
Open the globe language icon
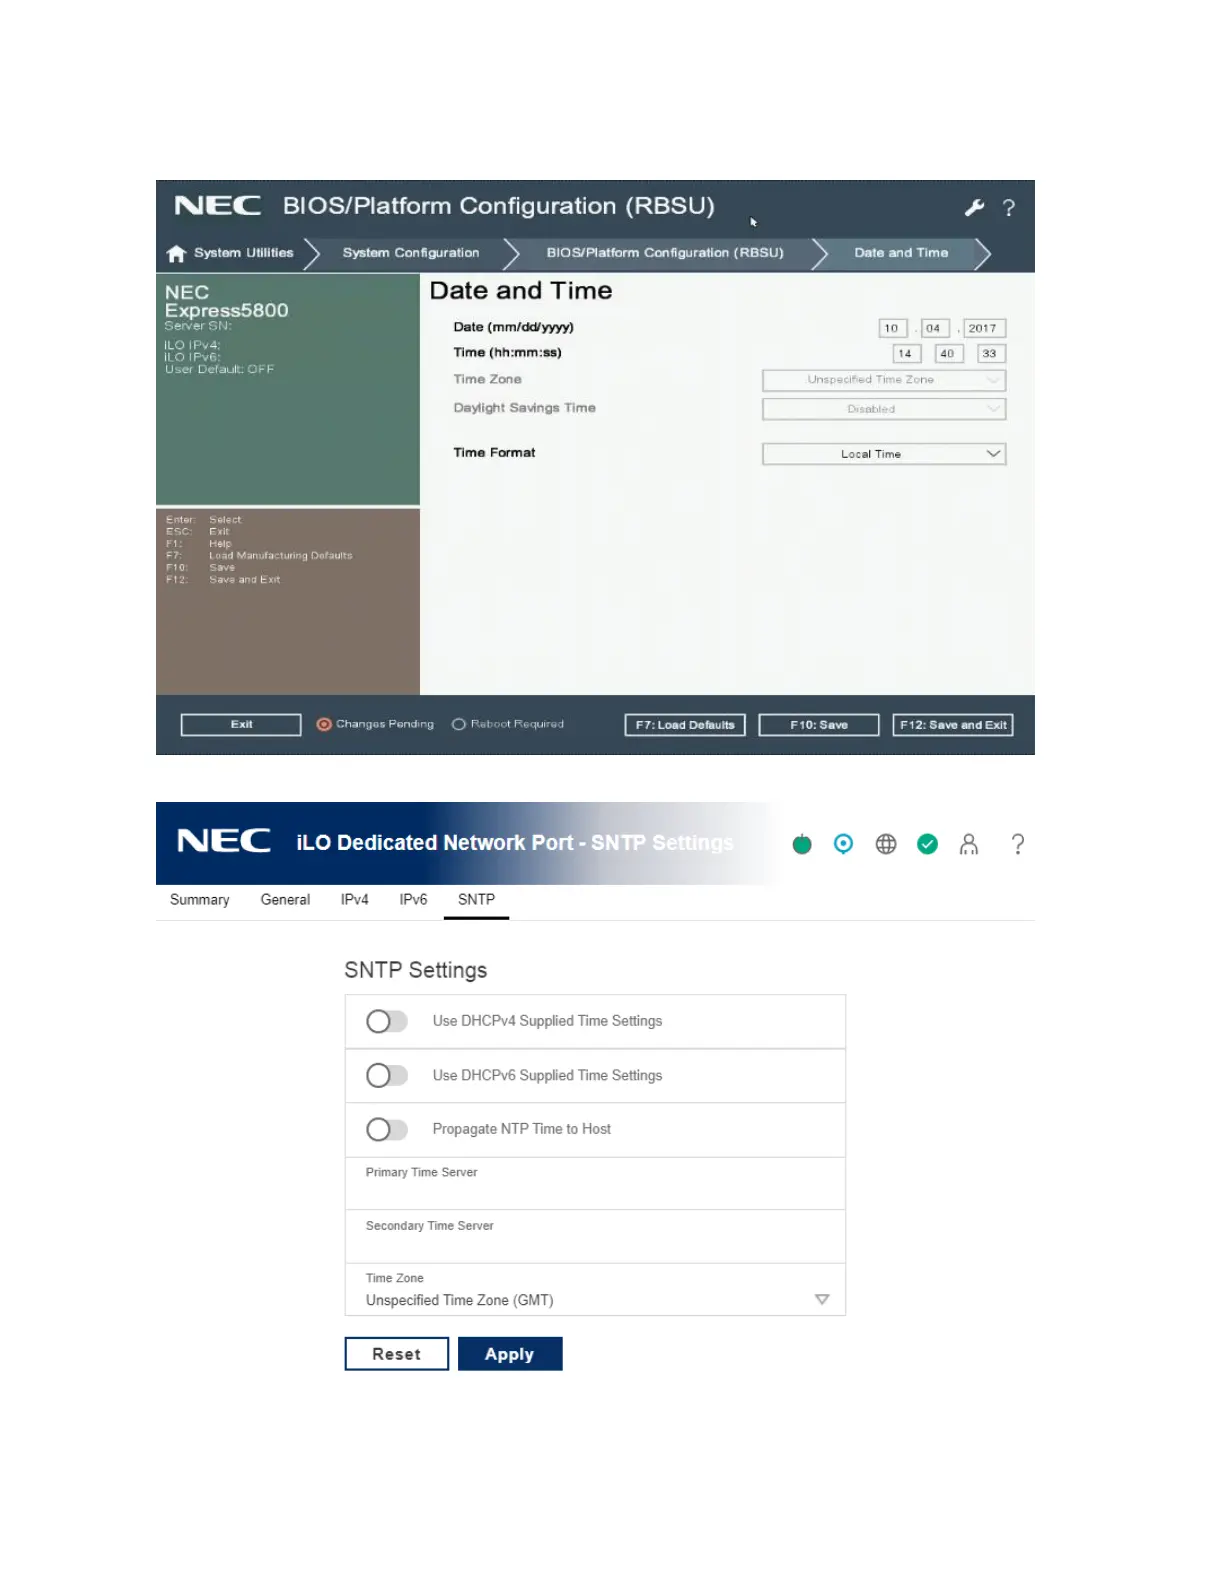pos(886,844)
